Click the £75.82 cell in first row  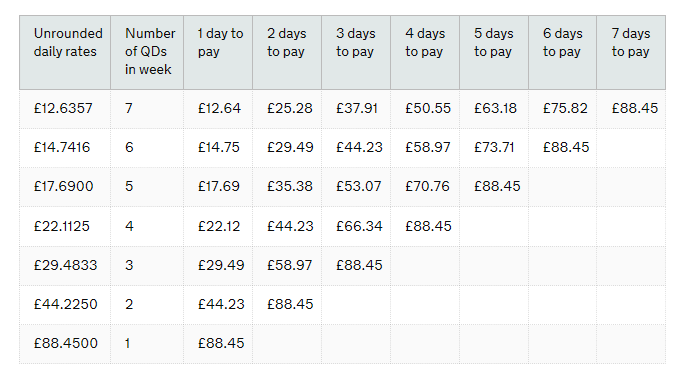562,109
